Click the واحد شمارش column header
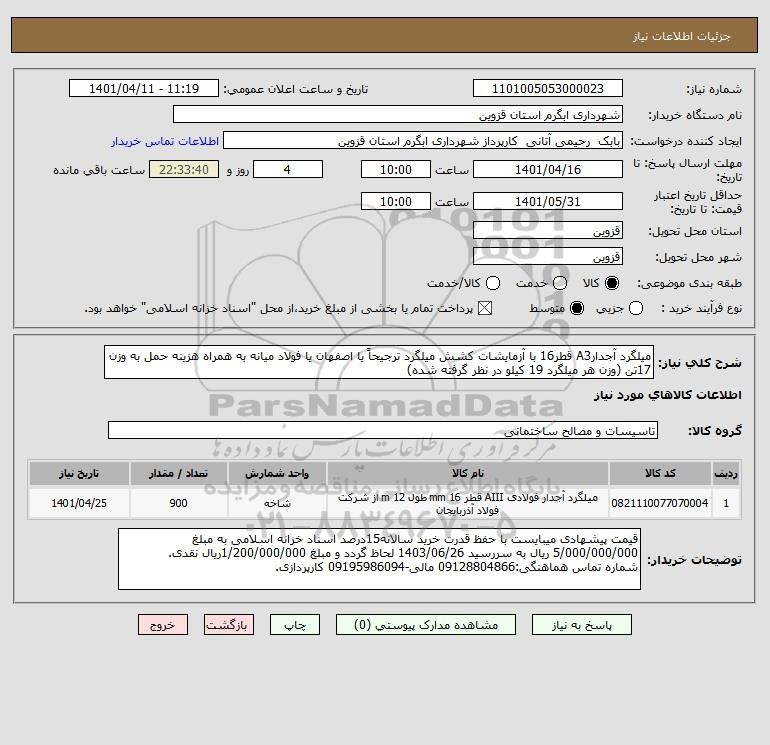Screen dimensions: 770x745 coord(277,473)
